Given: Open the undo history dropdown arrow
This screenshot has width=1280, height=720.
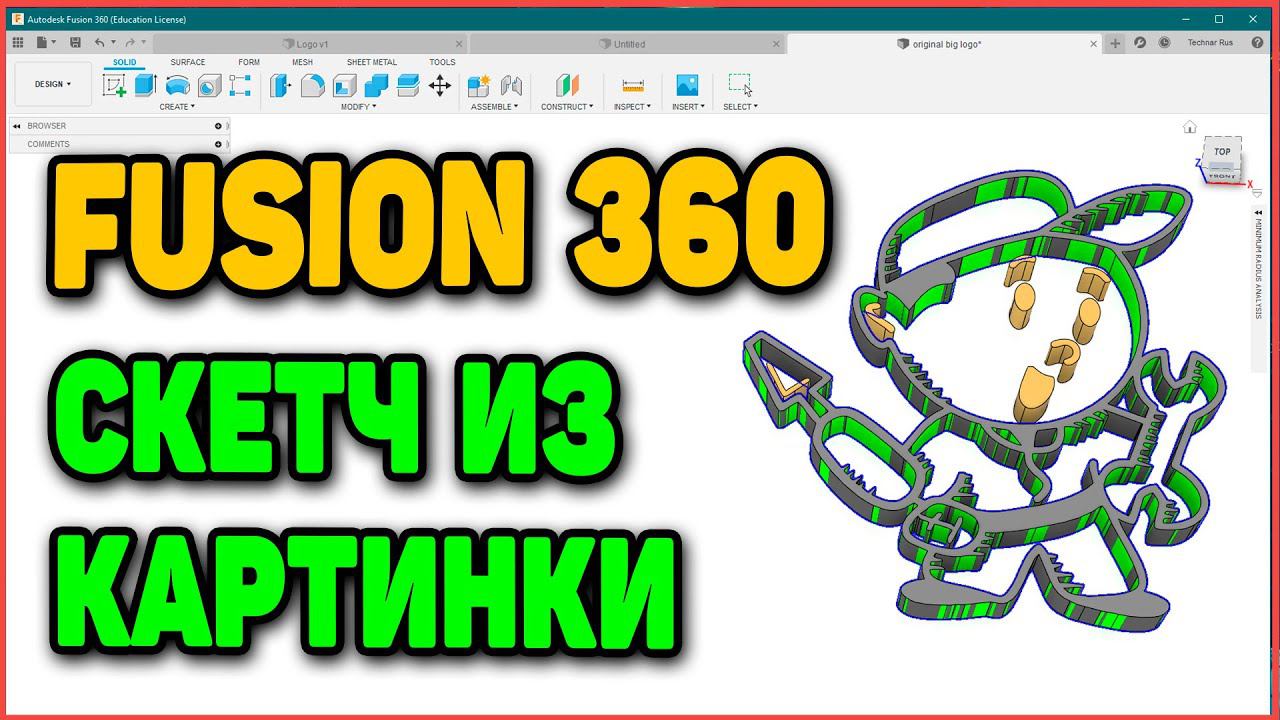Looking at the screenshot, I should click(113, 43).
